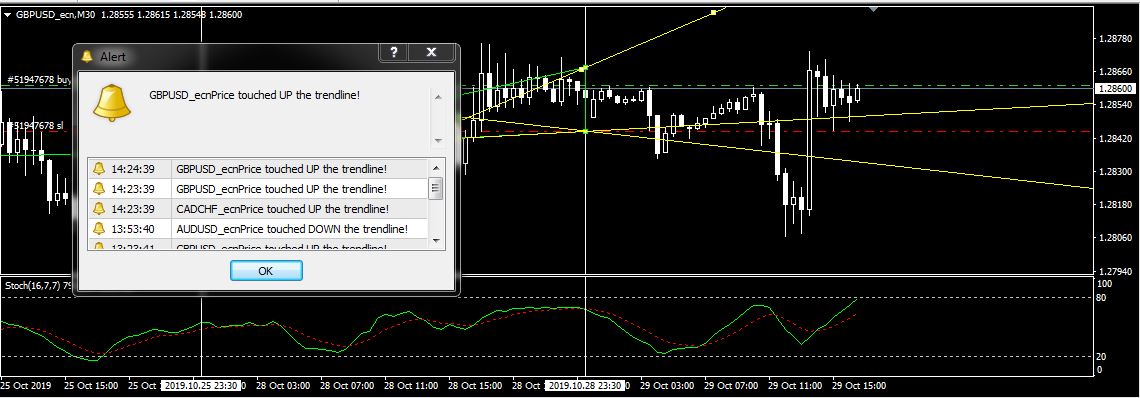The width and height of the screenshot is (1140, 398).
Task: Click the 1.28600 current price label
Action: (1116, 88)
